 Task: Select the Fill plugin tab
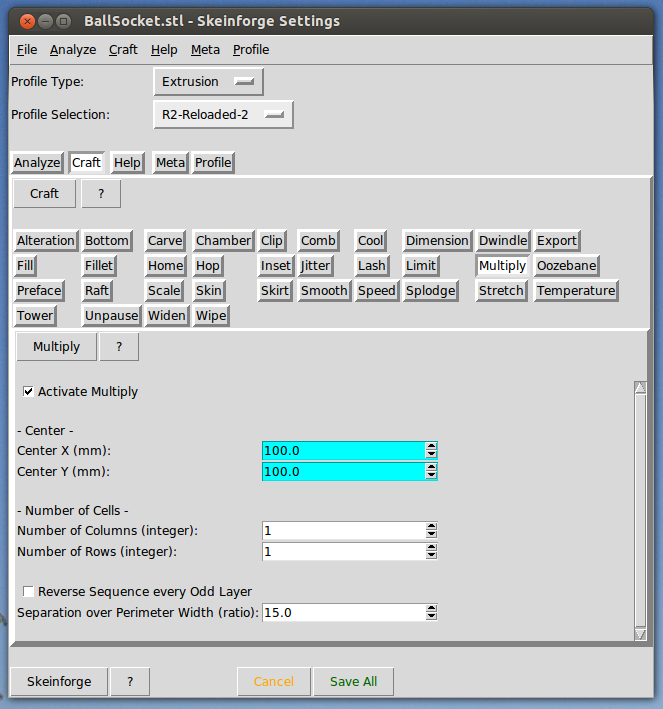click(25, 265)
